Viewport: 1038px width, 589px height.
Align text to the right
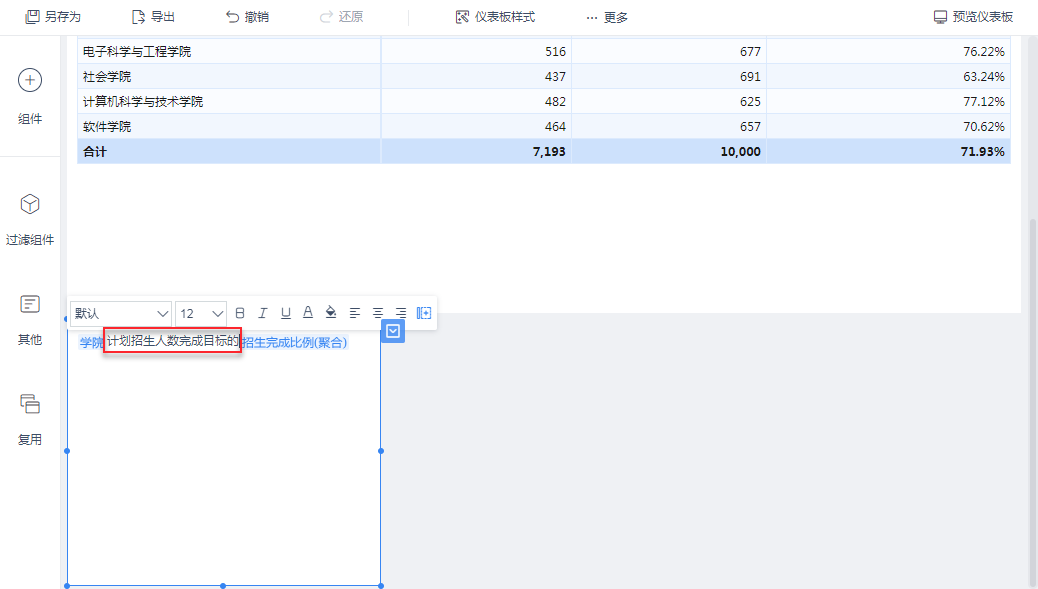coord(401,313)
